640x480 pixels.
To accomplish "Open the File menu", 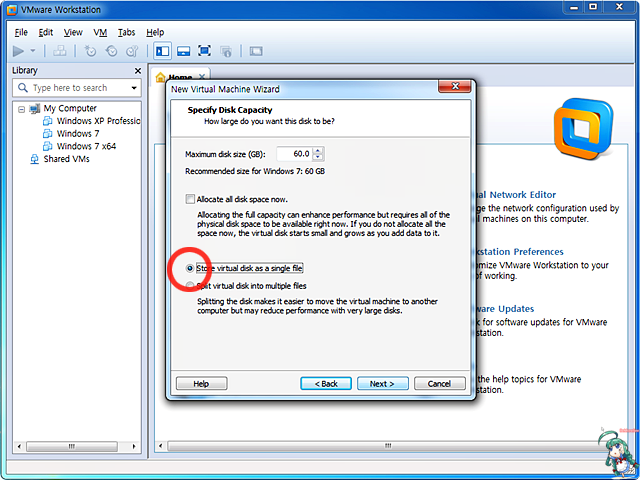I will [x=21, y=32].
